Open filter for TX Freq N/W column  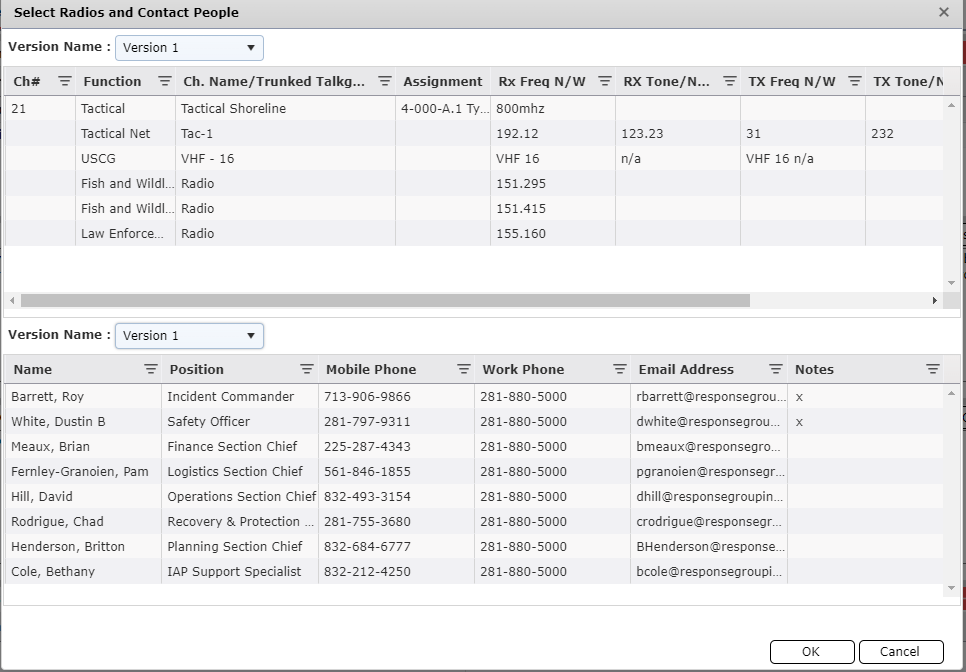pyautogui.click(x=854, y=81)
